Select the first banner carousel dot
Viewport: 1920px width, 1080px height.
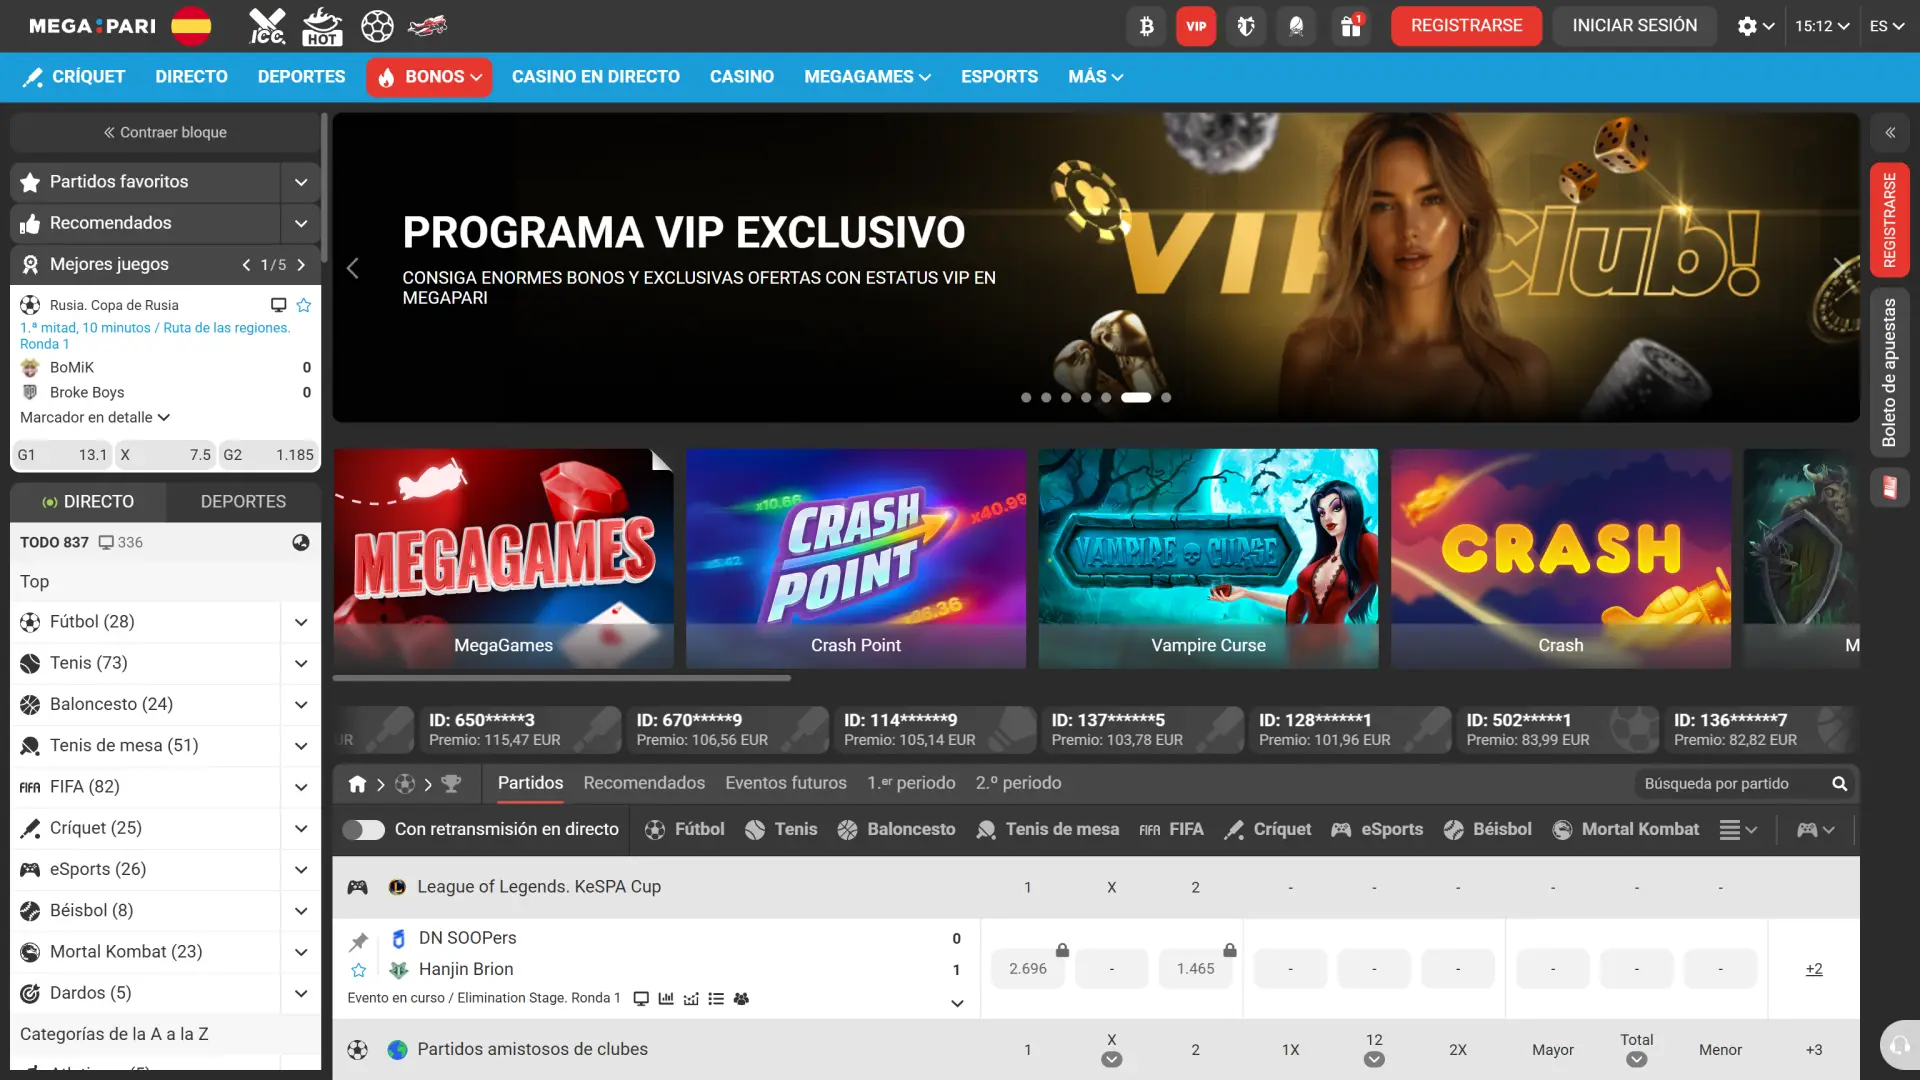(1026, 397)
